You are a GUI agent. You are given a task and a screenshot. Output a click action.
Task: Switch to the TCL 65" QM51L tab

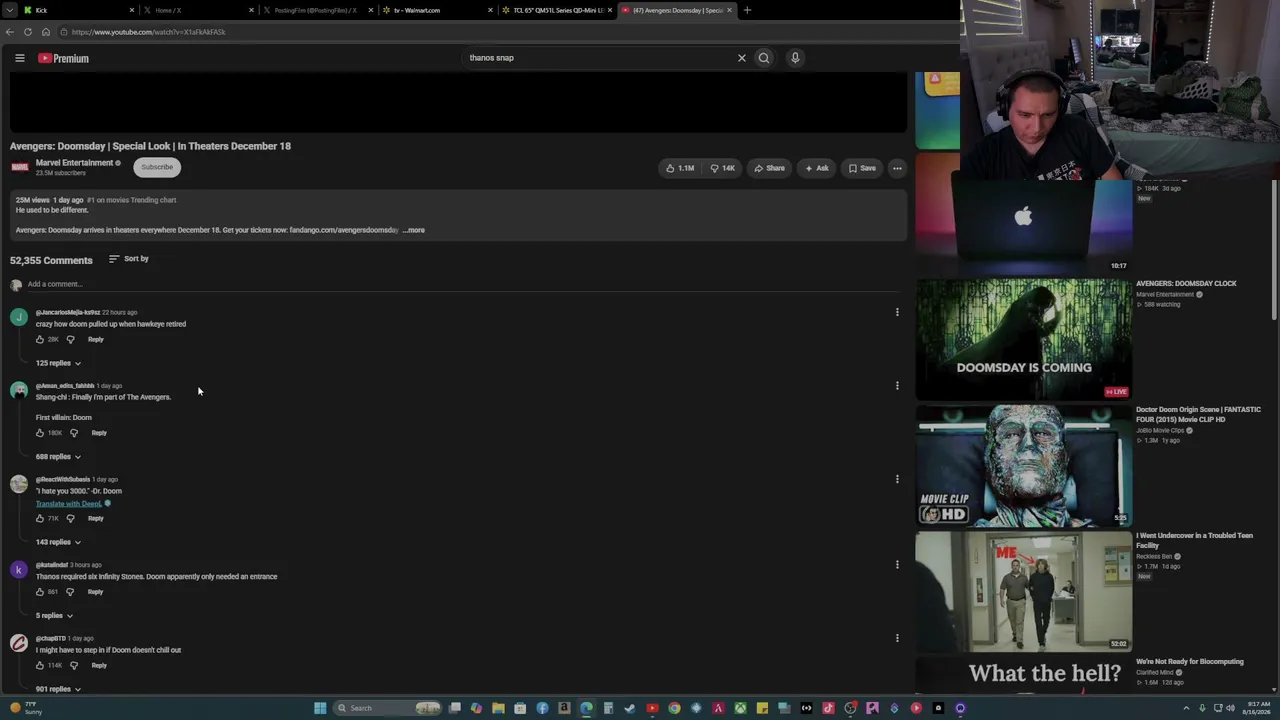pyautogui.click(x=558, y=10)
